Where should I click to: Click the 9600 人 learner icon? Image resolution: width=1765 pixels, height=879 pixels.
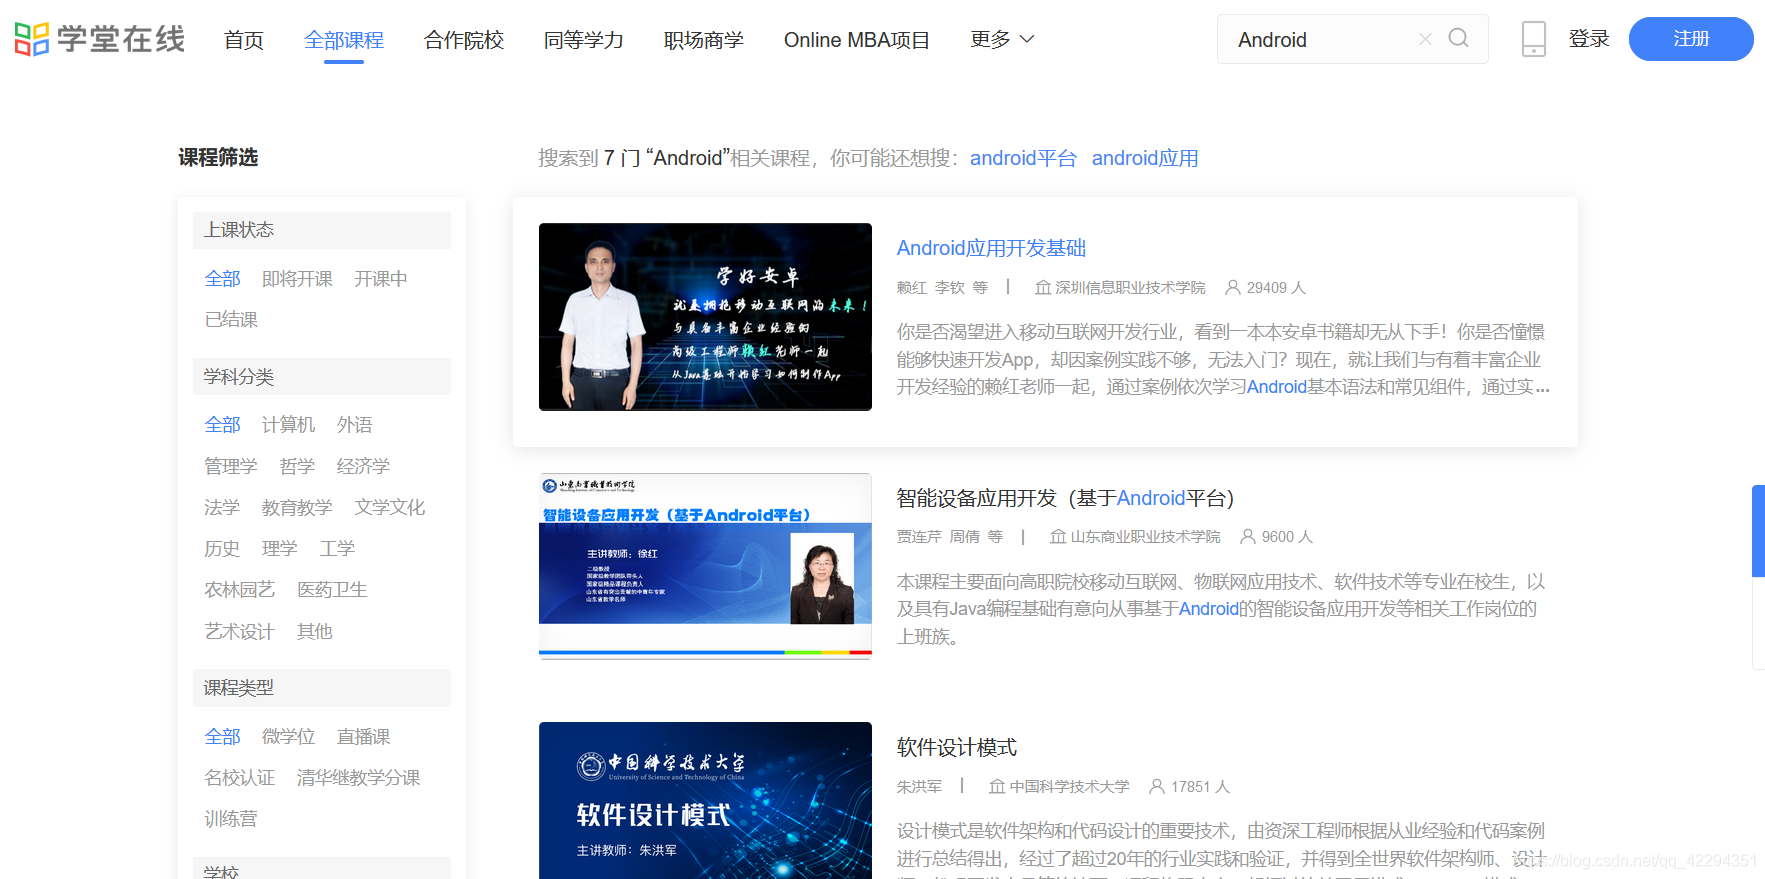click(1248, 537)
